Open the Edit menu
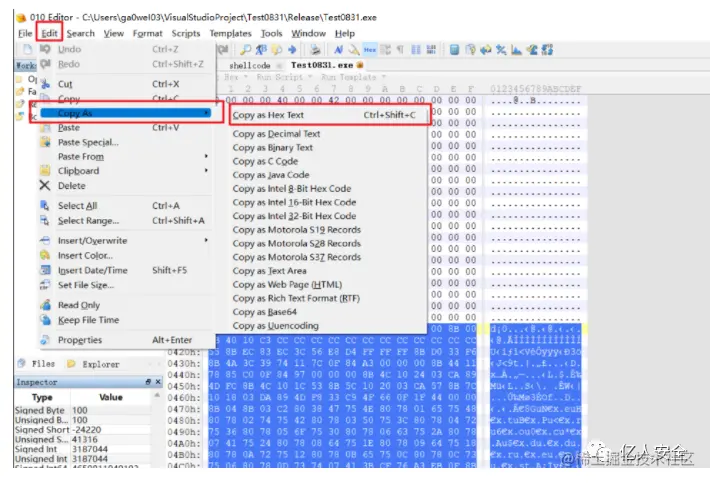Image resolution: width=710 pixels, height=483 pixels. pos(49,33)
